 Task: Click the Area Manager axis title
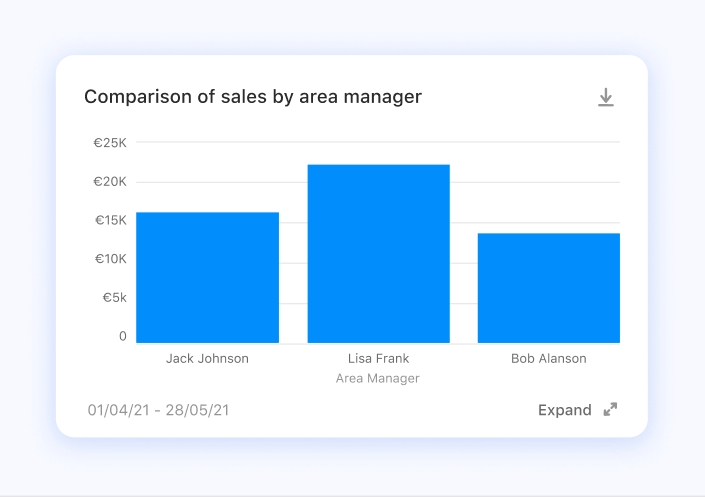(378, 379)
